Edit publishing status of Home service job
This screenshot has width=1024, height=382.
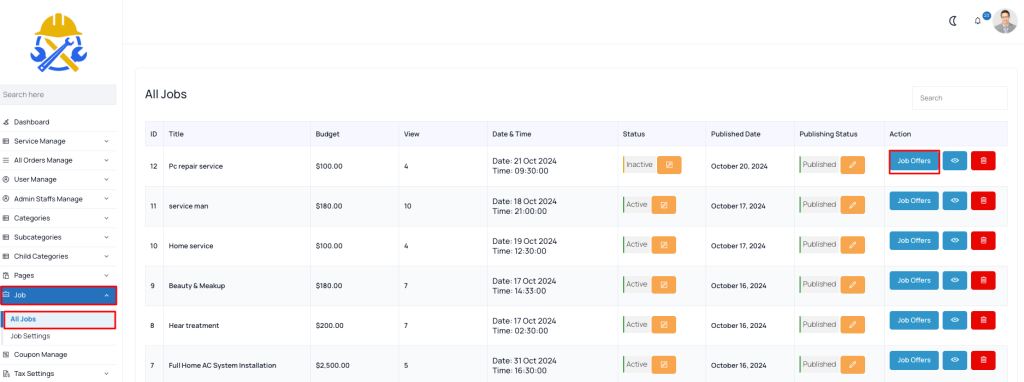click(x=852, y=245)
